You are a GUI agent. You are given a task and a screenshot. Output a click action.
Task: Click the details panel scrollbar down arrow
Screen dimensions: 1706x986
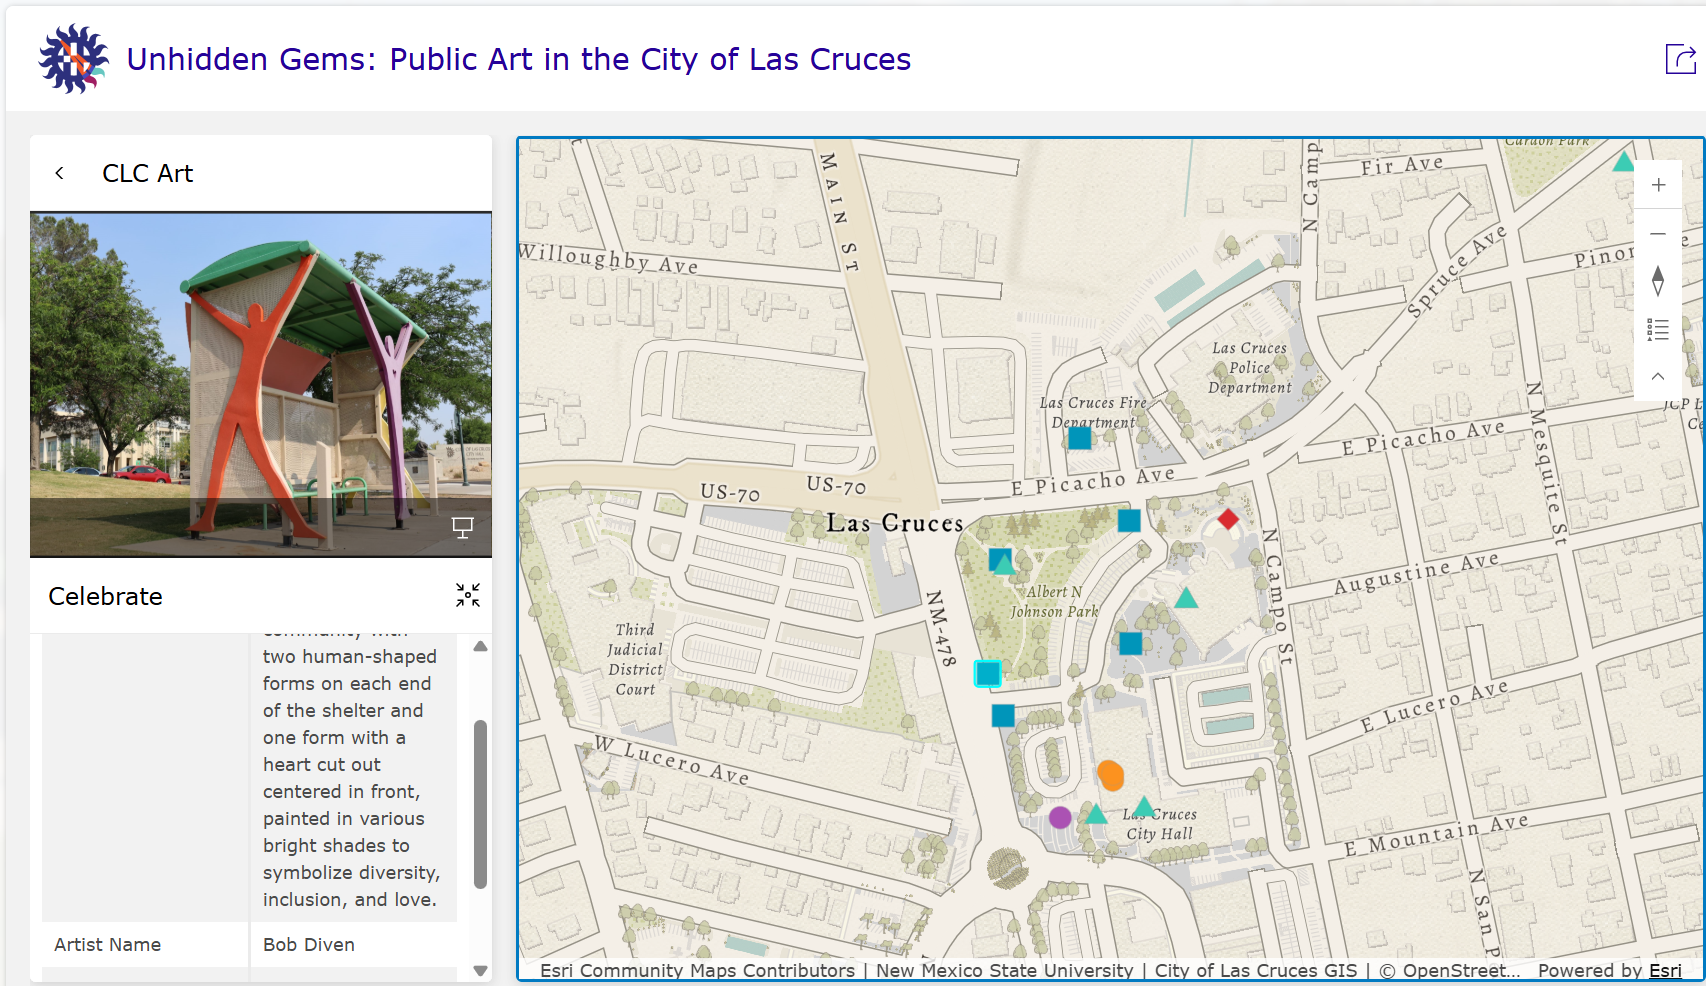pos(480,970)
